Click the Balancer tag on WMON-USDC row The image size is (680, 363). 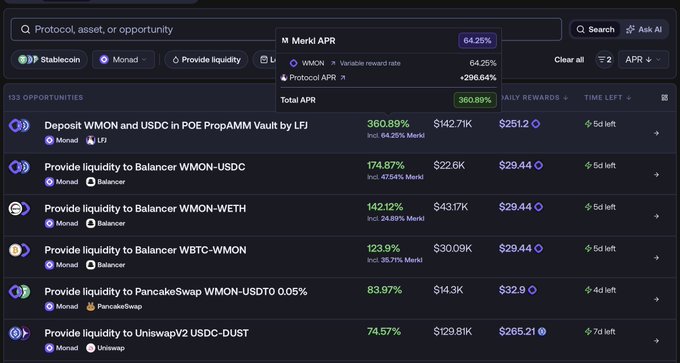(x=105, y=182)
